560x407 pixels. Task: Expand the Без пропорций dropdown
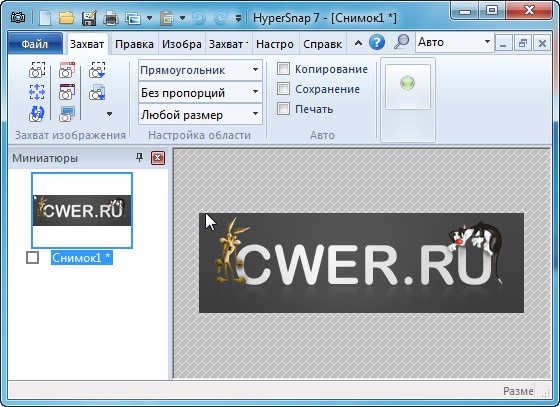pos(200,92)
